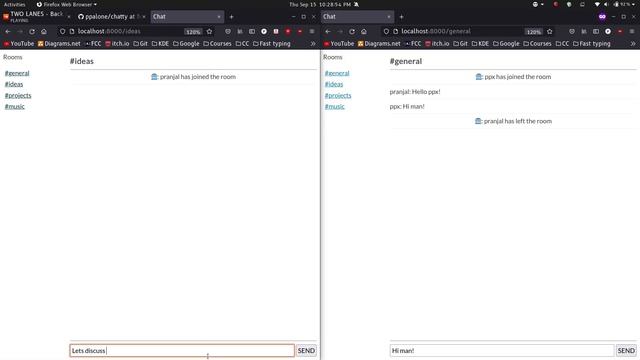Go to #music room in left window
The height and width of the screenshot is (360, 640).
15,106
